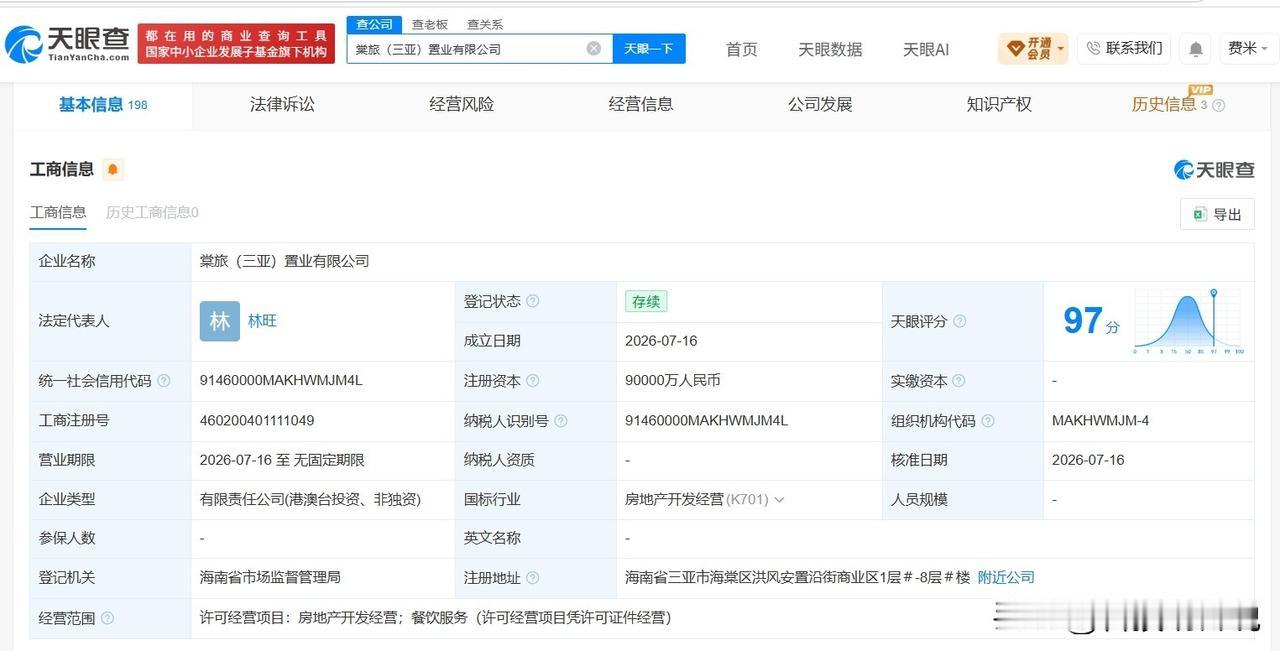Open the help icon next to 组织机构代码
The width and height of the screenshot is (1280, 651).
click(988, 421)
